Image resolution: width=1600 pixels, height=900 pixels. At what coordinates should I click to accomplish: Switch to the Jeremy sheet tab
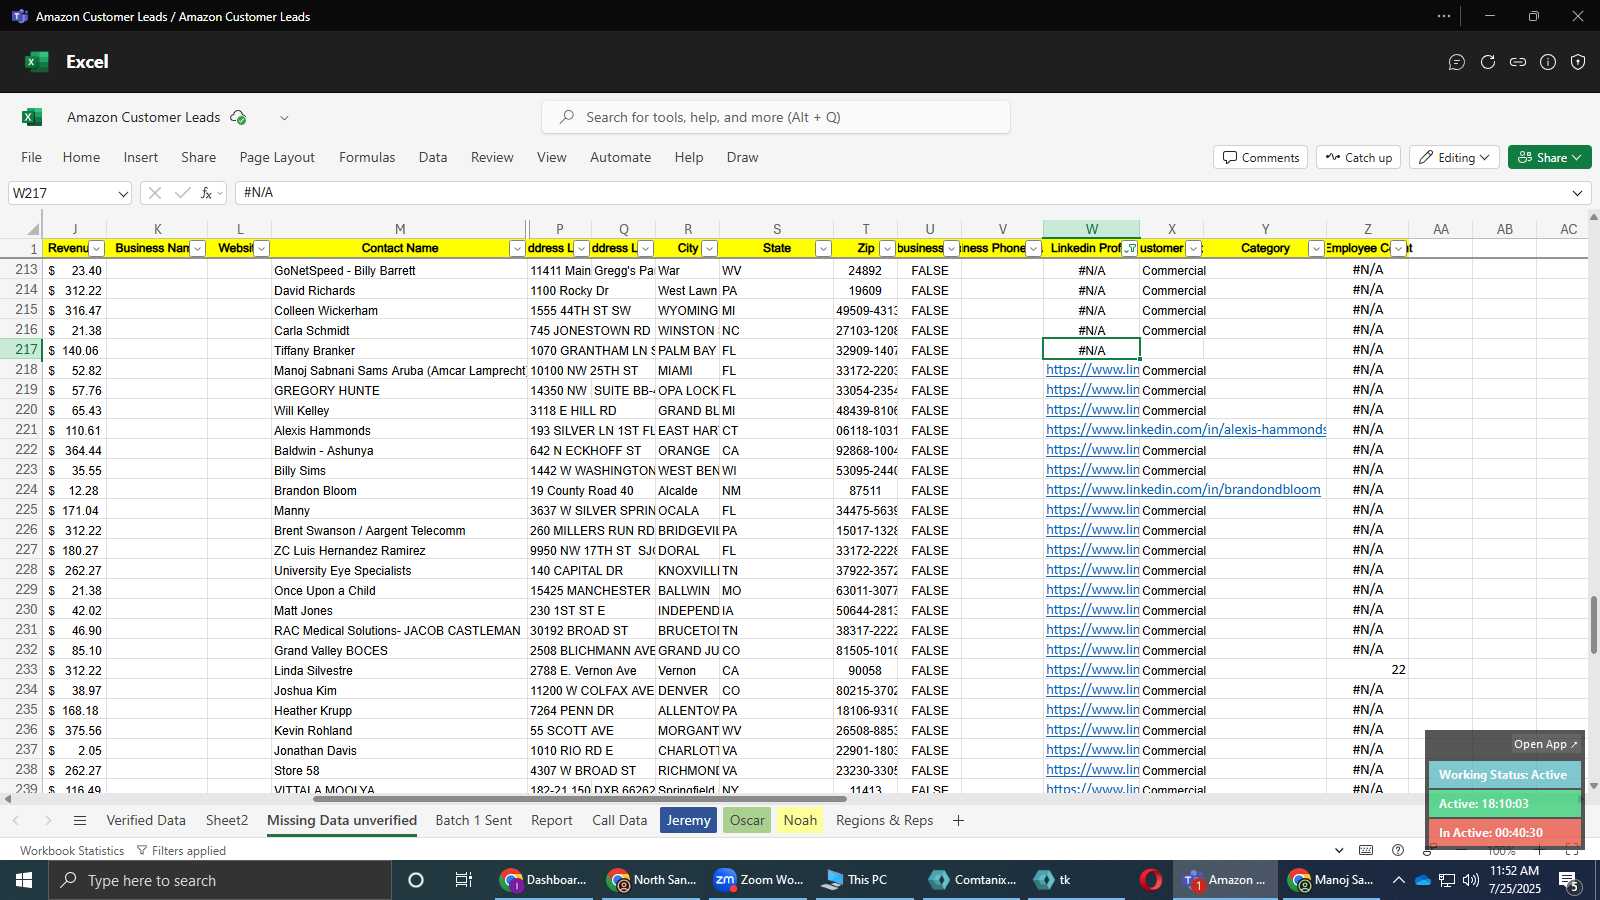[688, 820]
